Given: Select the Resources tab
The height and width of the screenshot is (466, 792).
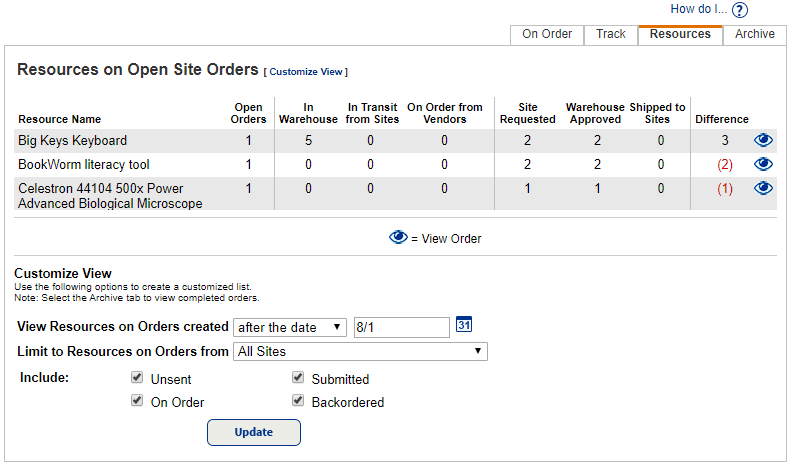Looking at the screenshot, I should [x=680, y=34].
